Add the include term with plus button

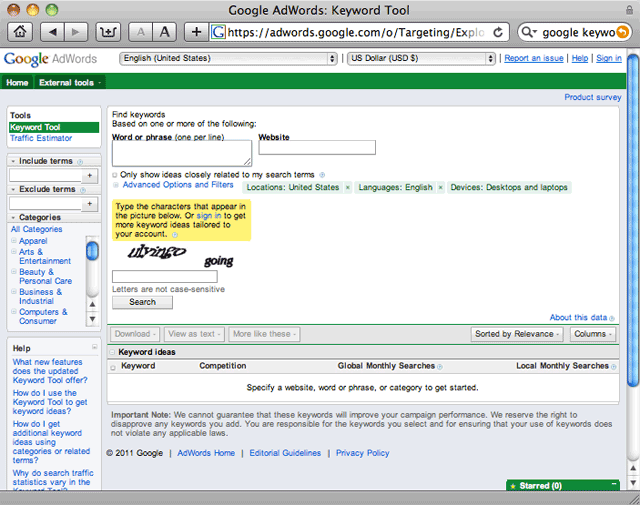90,176
